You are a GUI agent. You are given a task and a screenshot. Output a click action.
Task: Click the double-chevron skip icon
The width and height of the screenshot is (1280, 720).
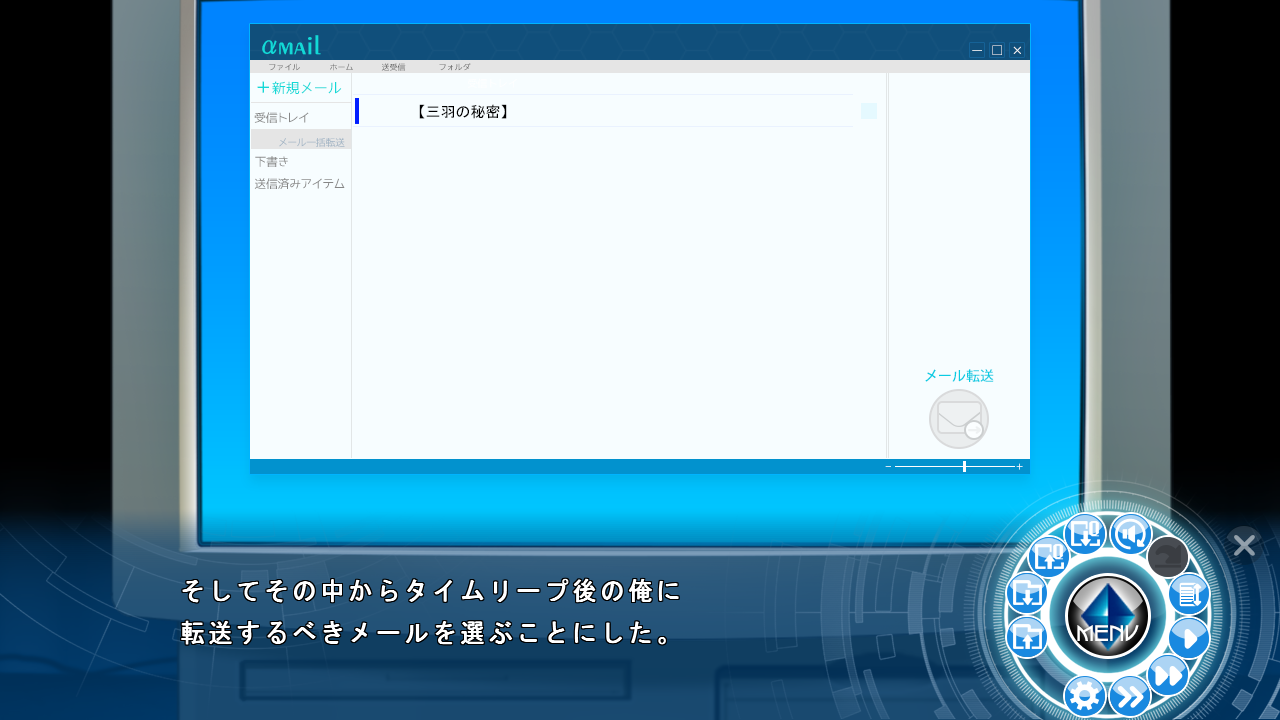[1130, 697]
